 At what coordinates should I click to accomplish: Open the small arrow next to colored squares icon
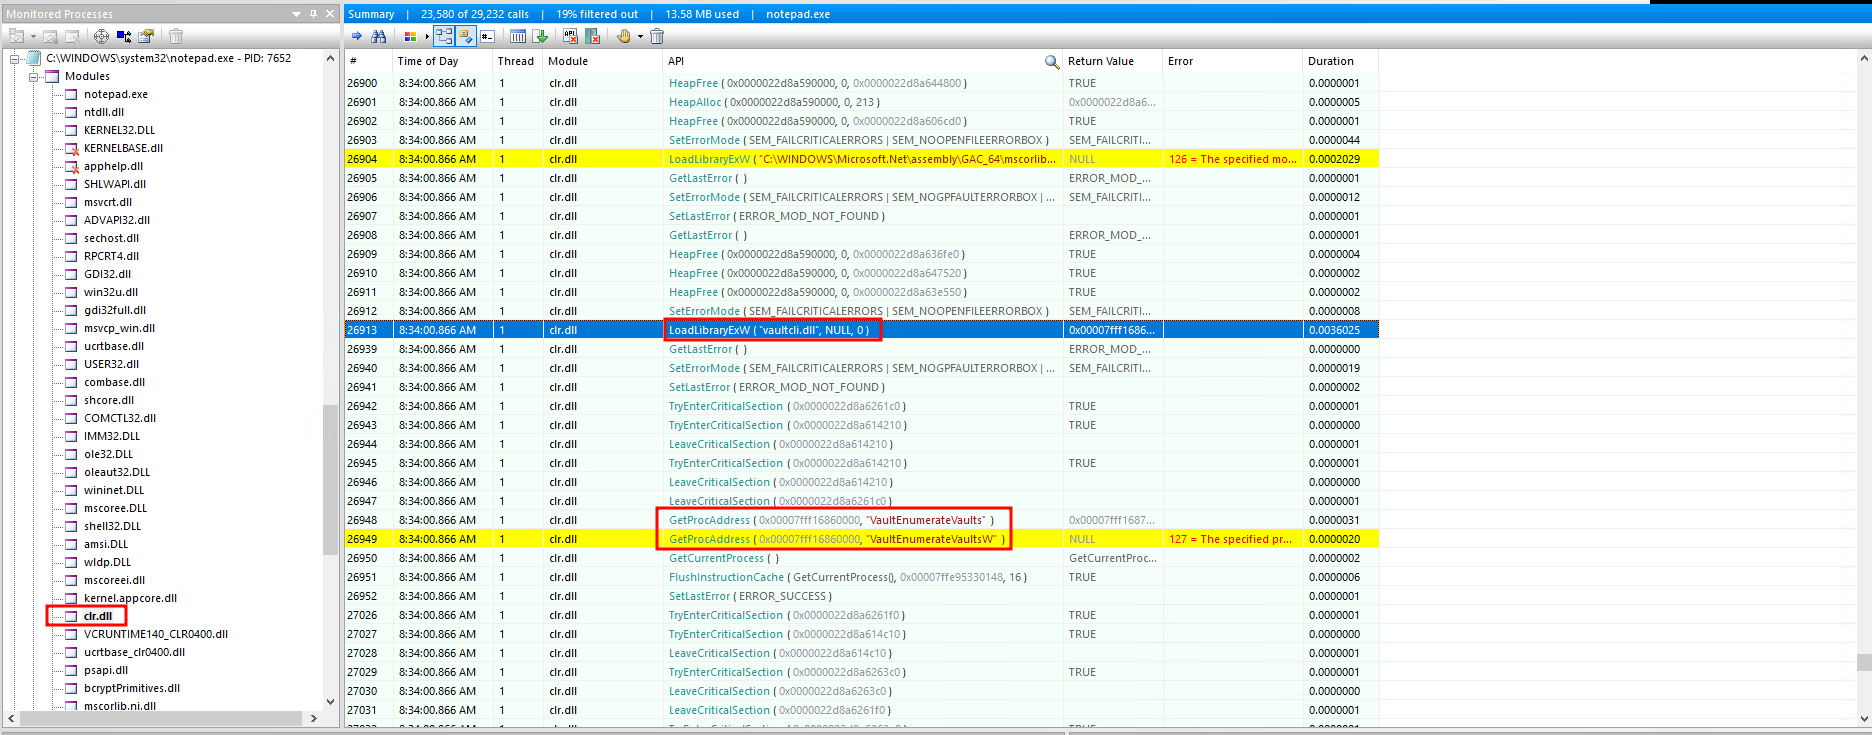tap(427, 36)
